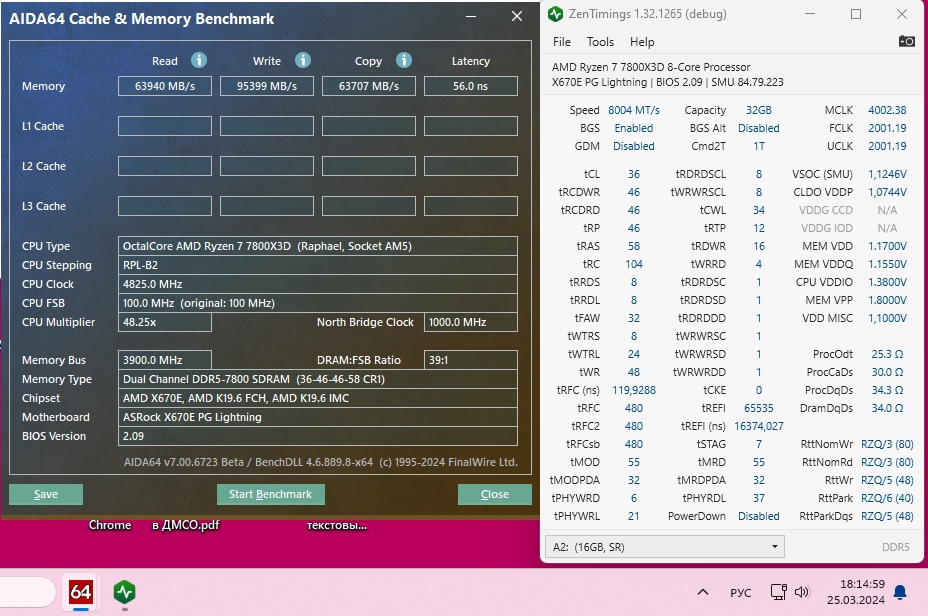
Task: Open the ZenTimings Help menu
Action: coord(642,42)
